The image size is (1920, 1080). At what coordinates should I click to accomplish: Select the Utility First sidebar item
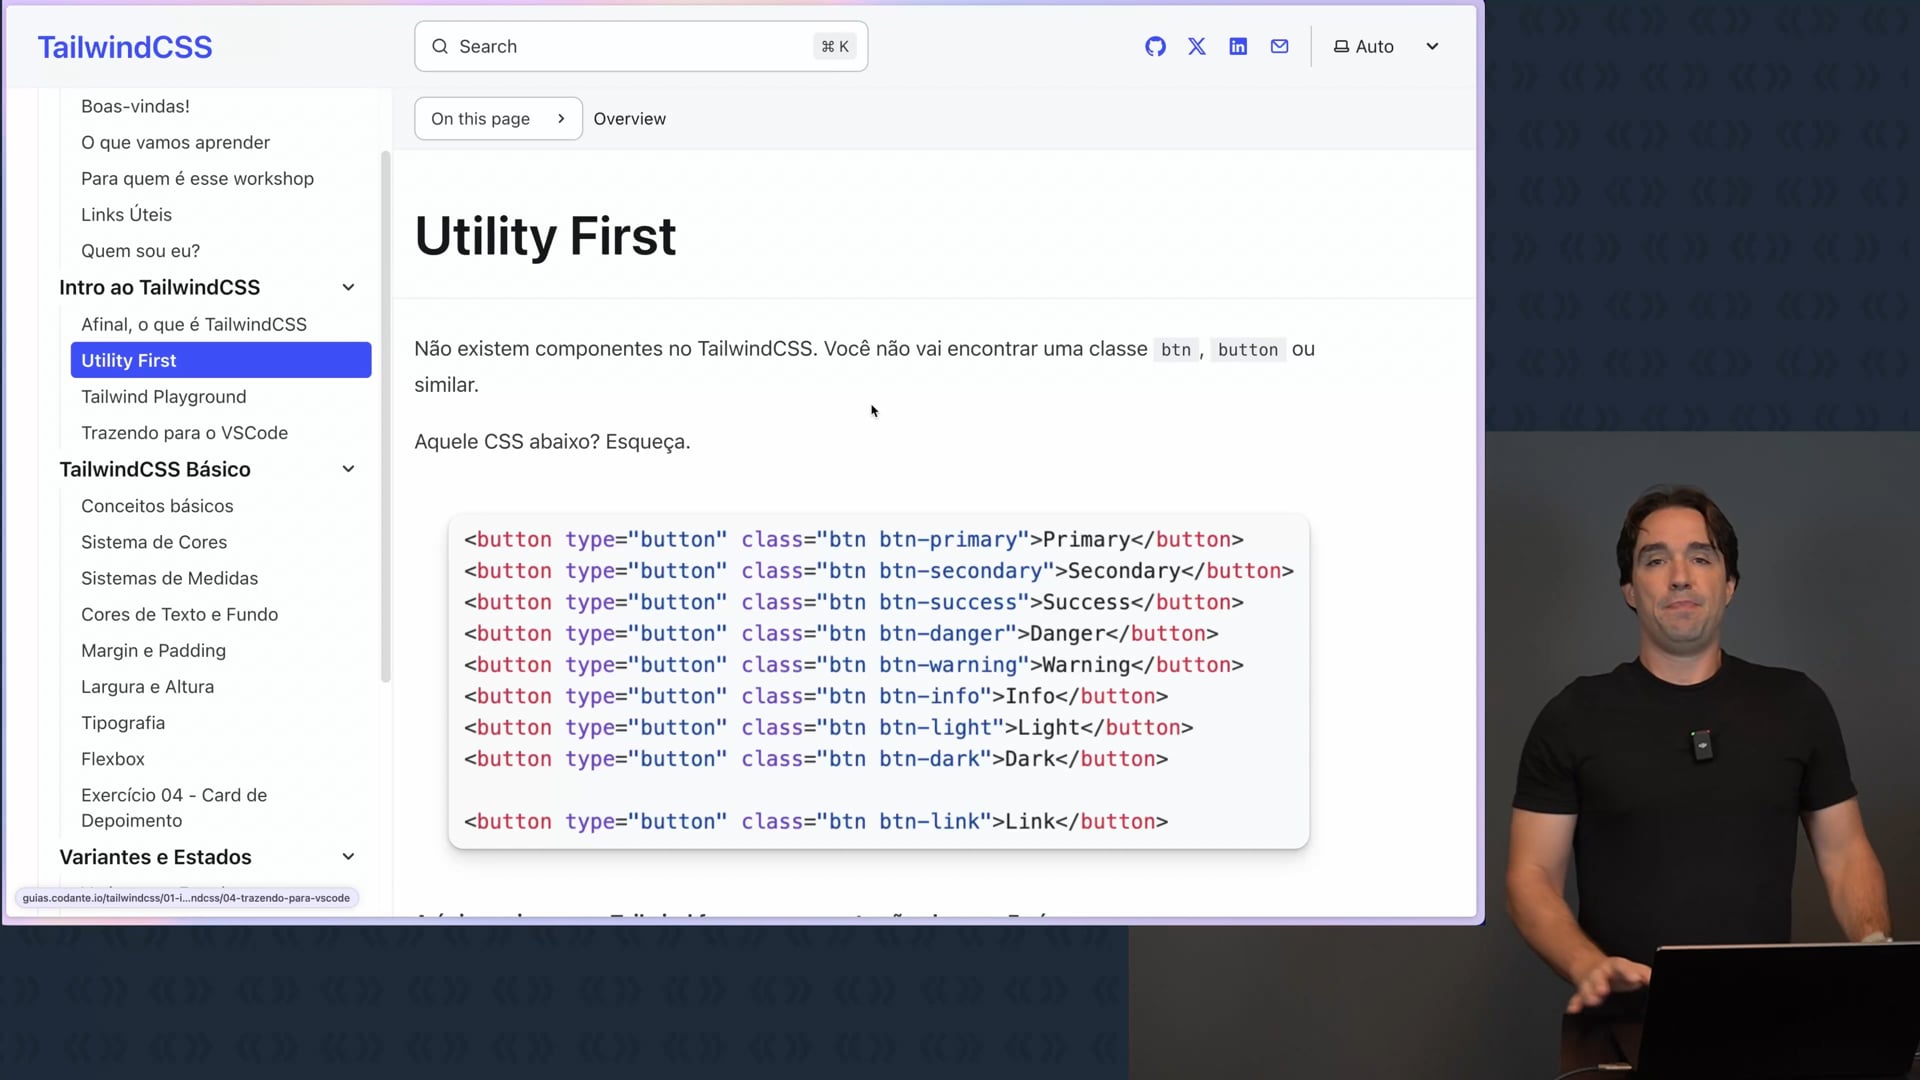221,360
